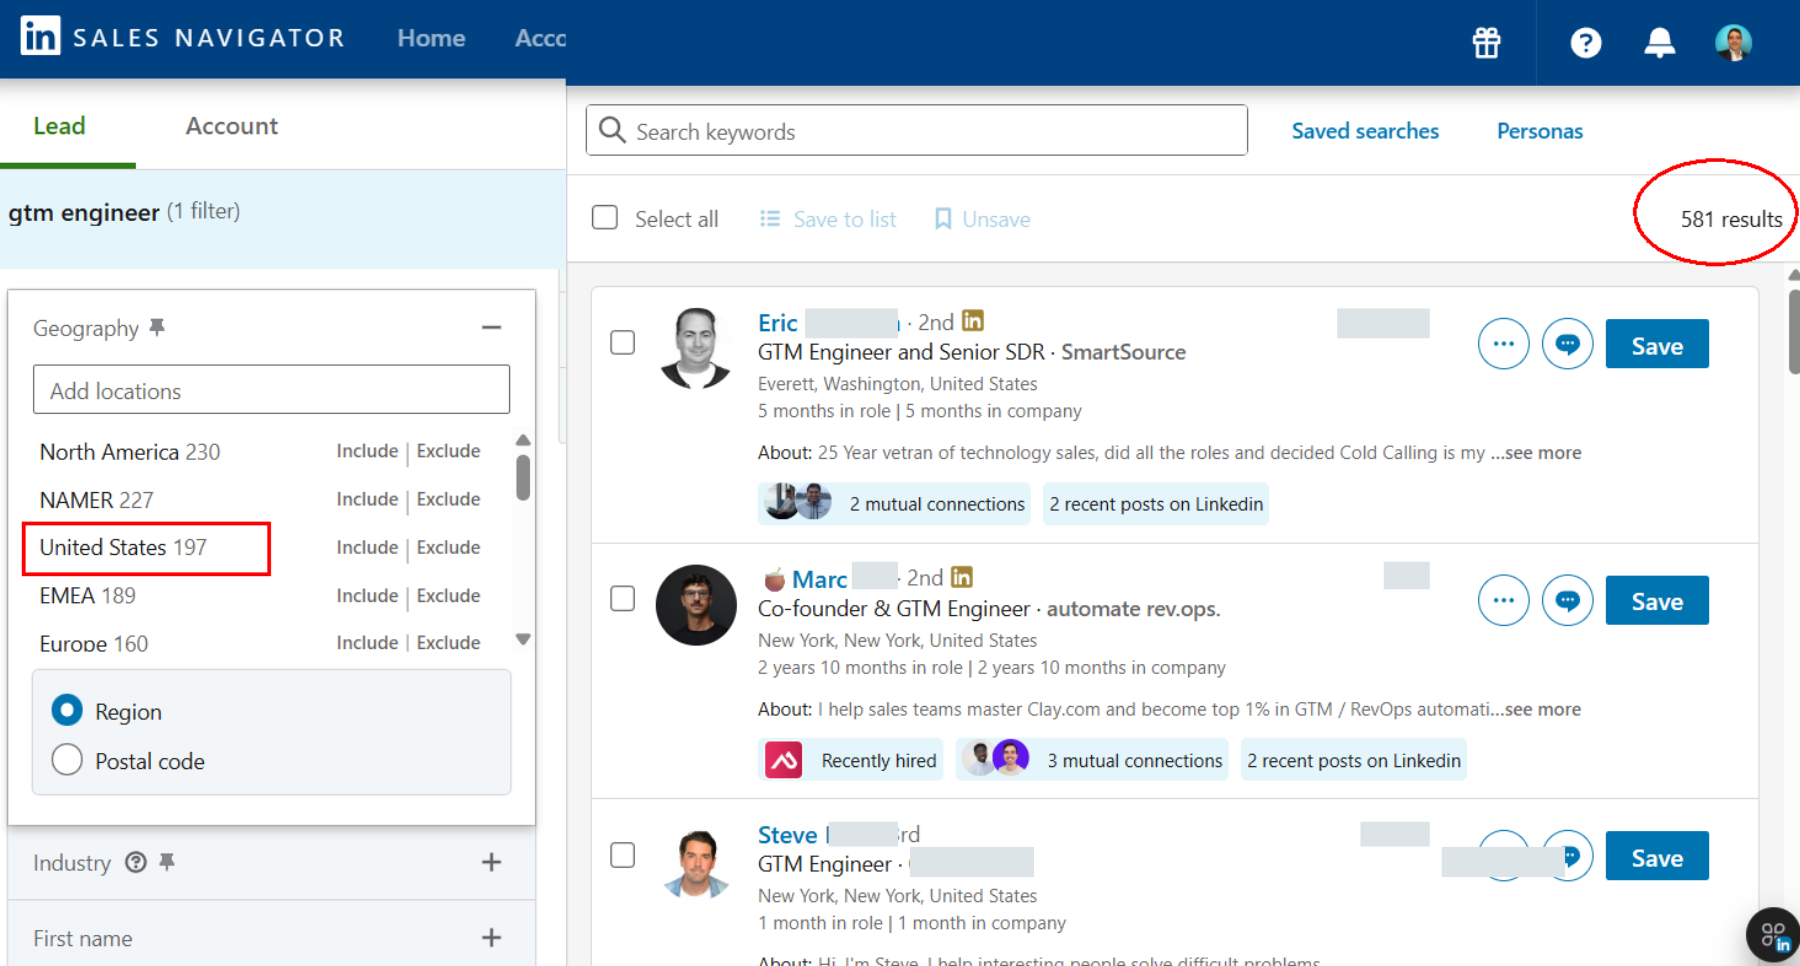1800x966 pixels.
Task: Open Saved searches
Action: tap(1365, 131)
